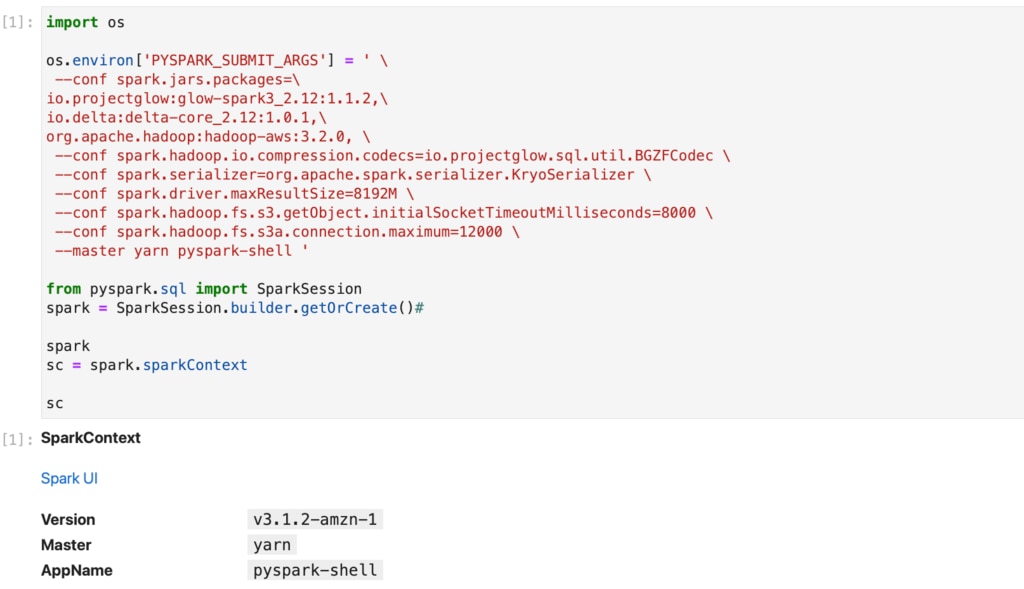Click the input cell prompt [1]

pyautogui.click(x=18, y=22)
